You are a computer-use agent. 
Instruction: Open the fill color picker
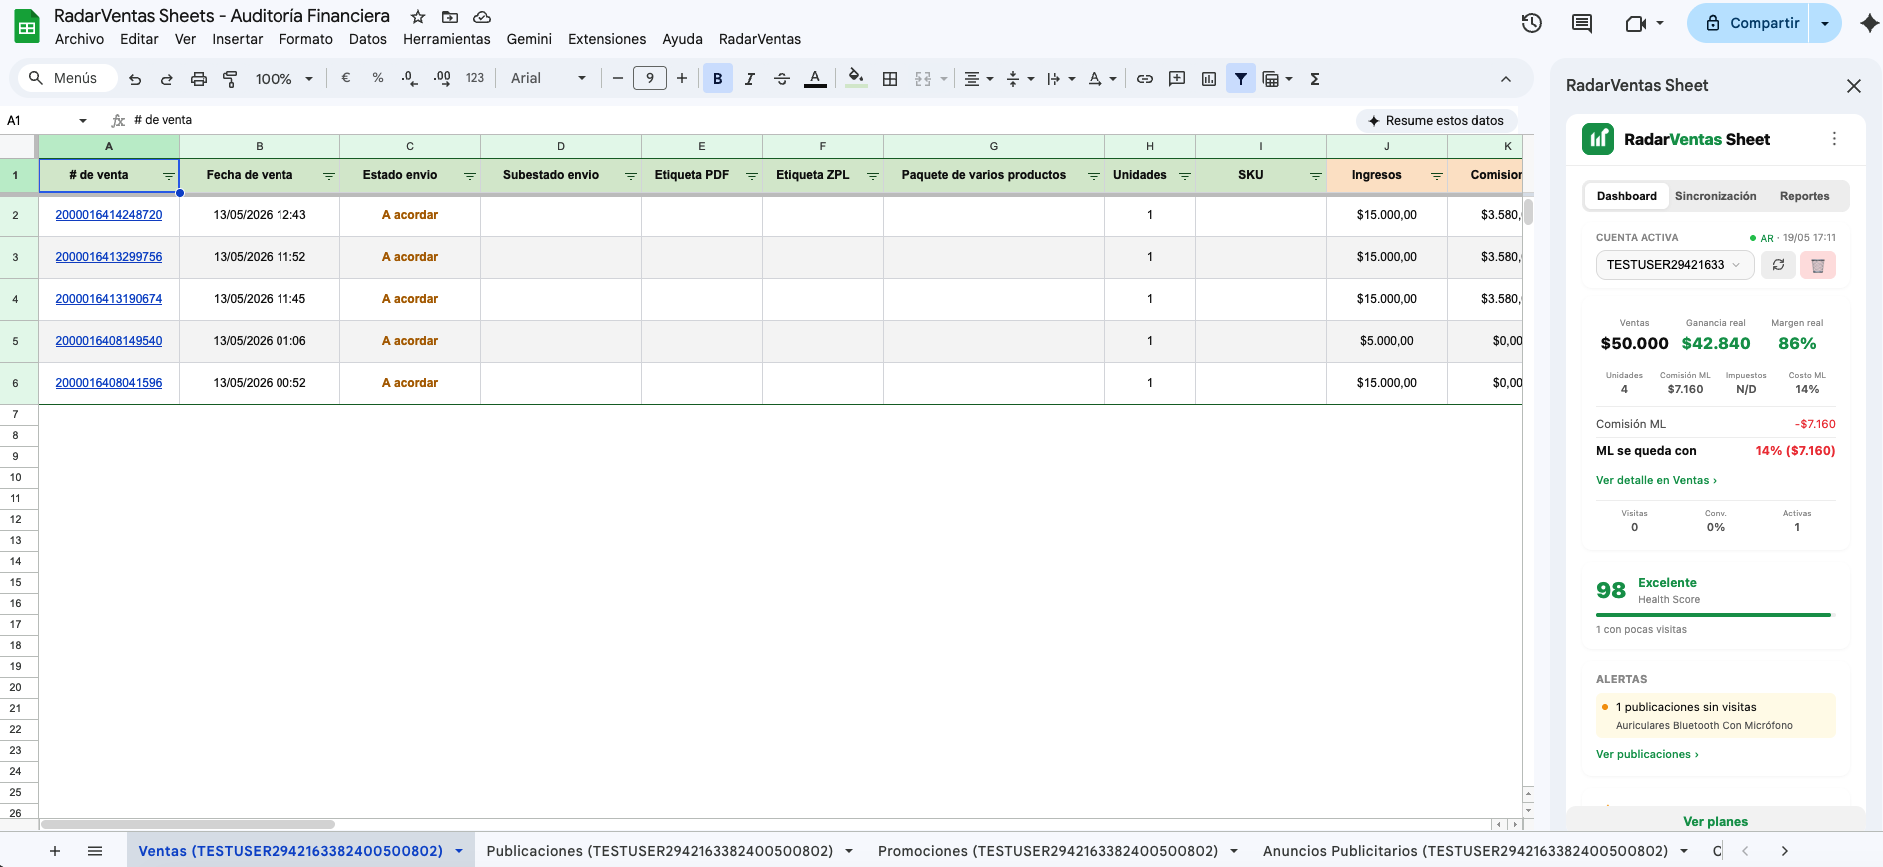click(856, 78)
